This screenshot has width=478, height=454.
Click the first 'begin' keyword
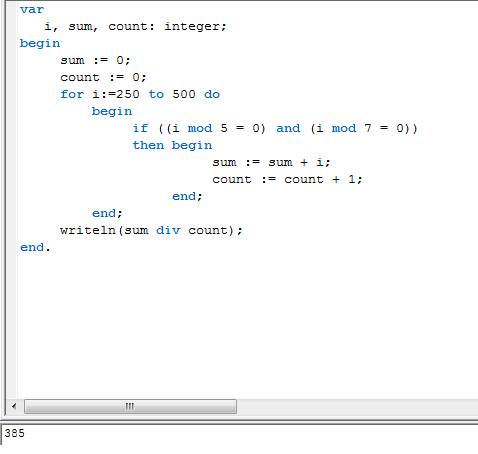point(40,44)
